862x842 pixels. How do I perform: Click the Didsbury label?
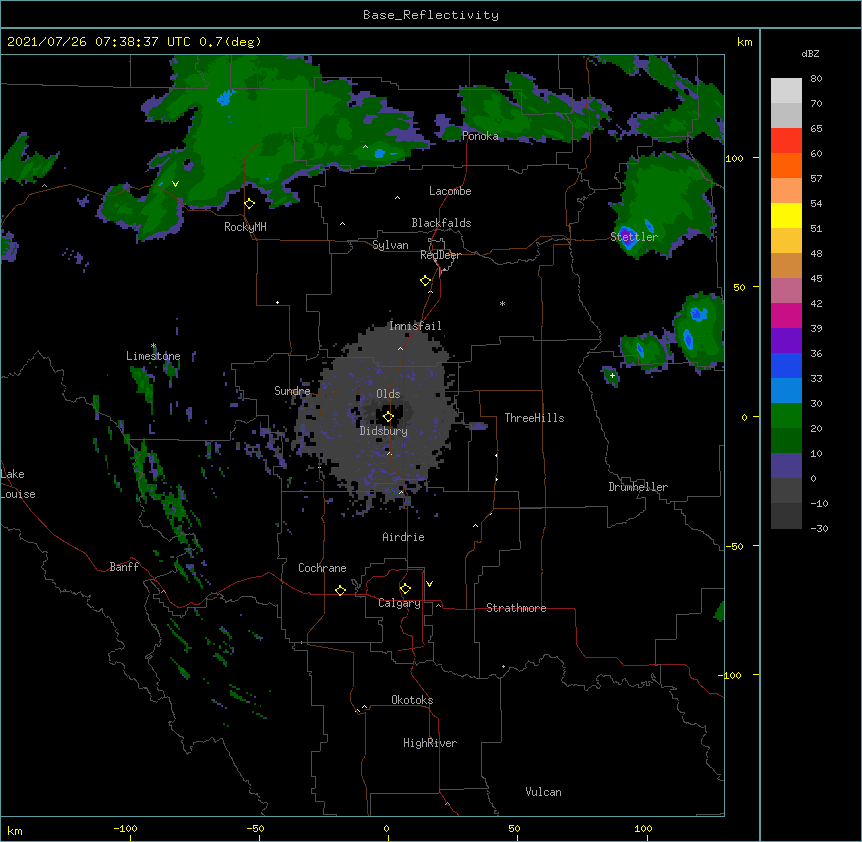(384, 431)
